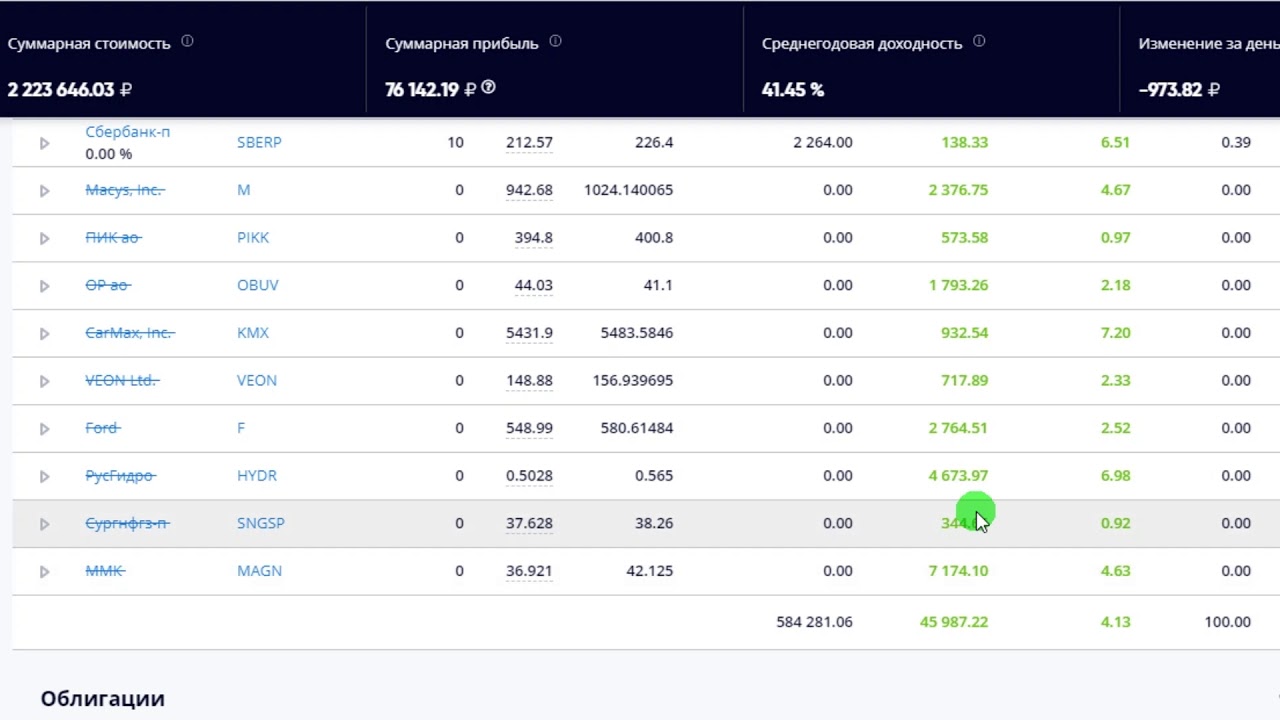Click Суммарная стоимость value 2 223 646.03 ₽
The image size is (1280, 720).
[70, 89]
